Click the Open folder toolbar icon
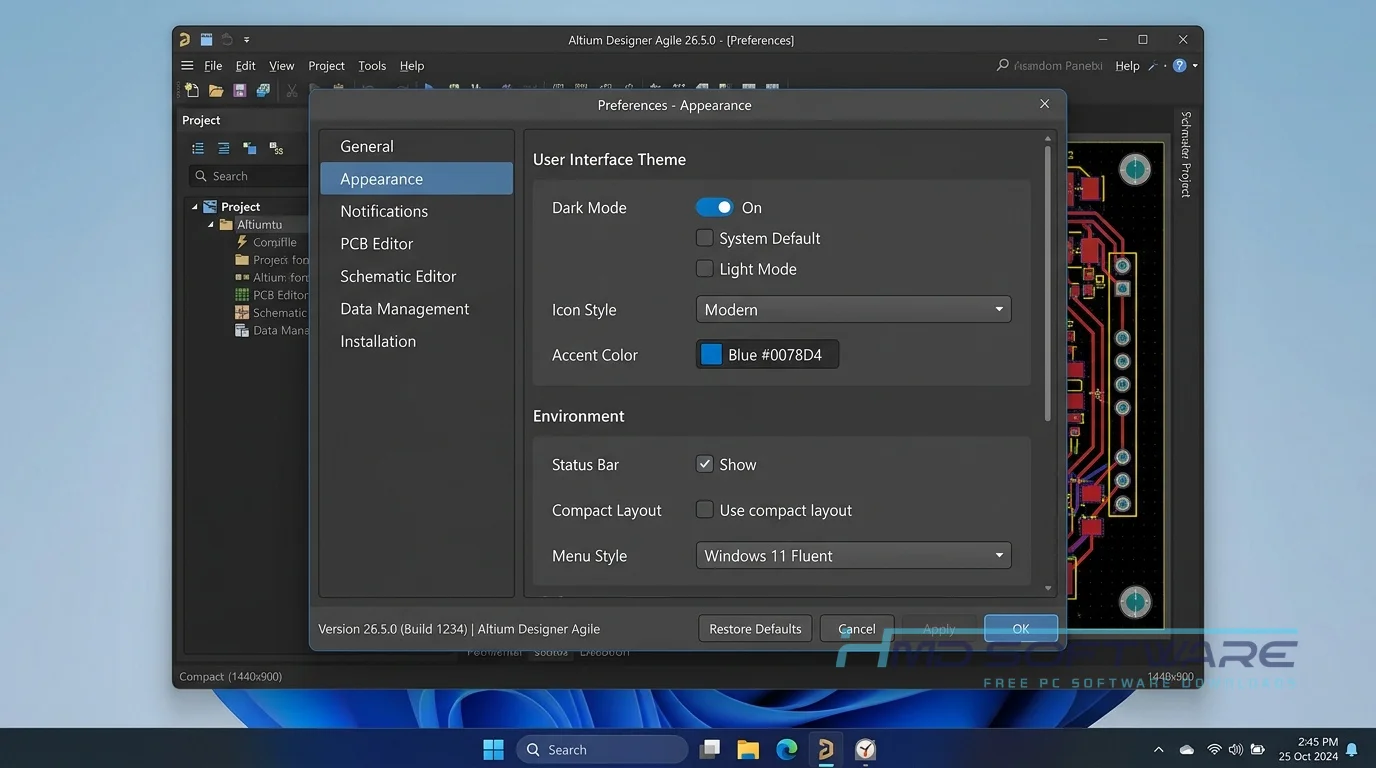Screen dimensions: 1376x768 [216, 90]
